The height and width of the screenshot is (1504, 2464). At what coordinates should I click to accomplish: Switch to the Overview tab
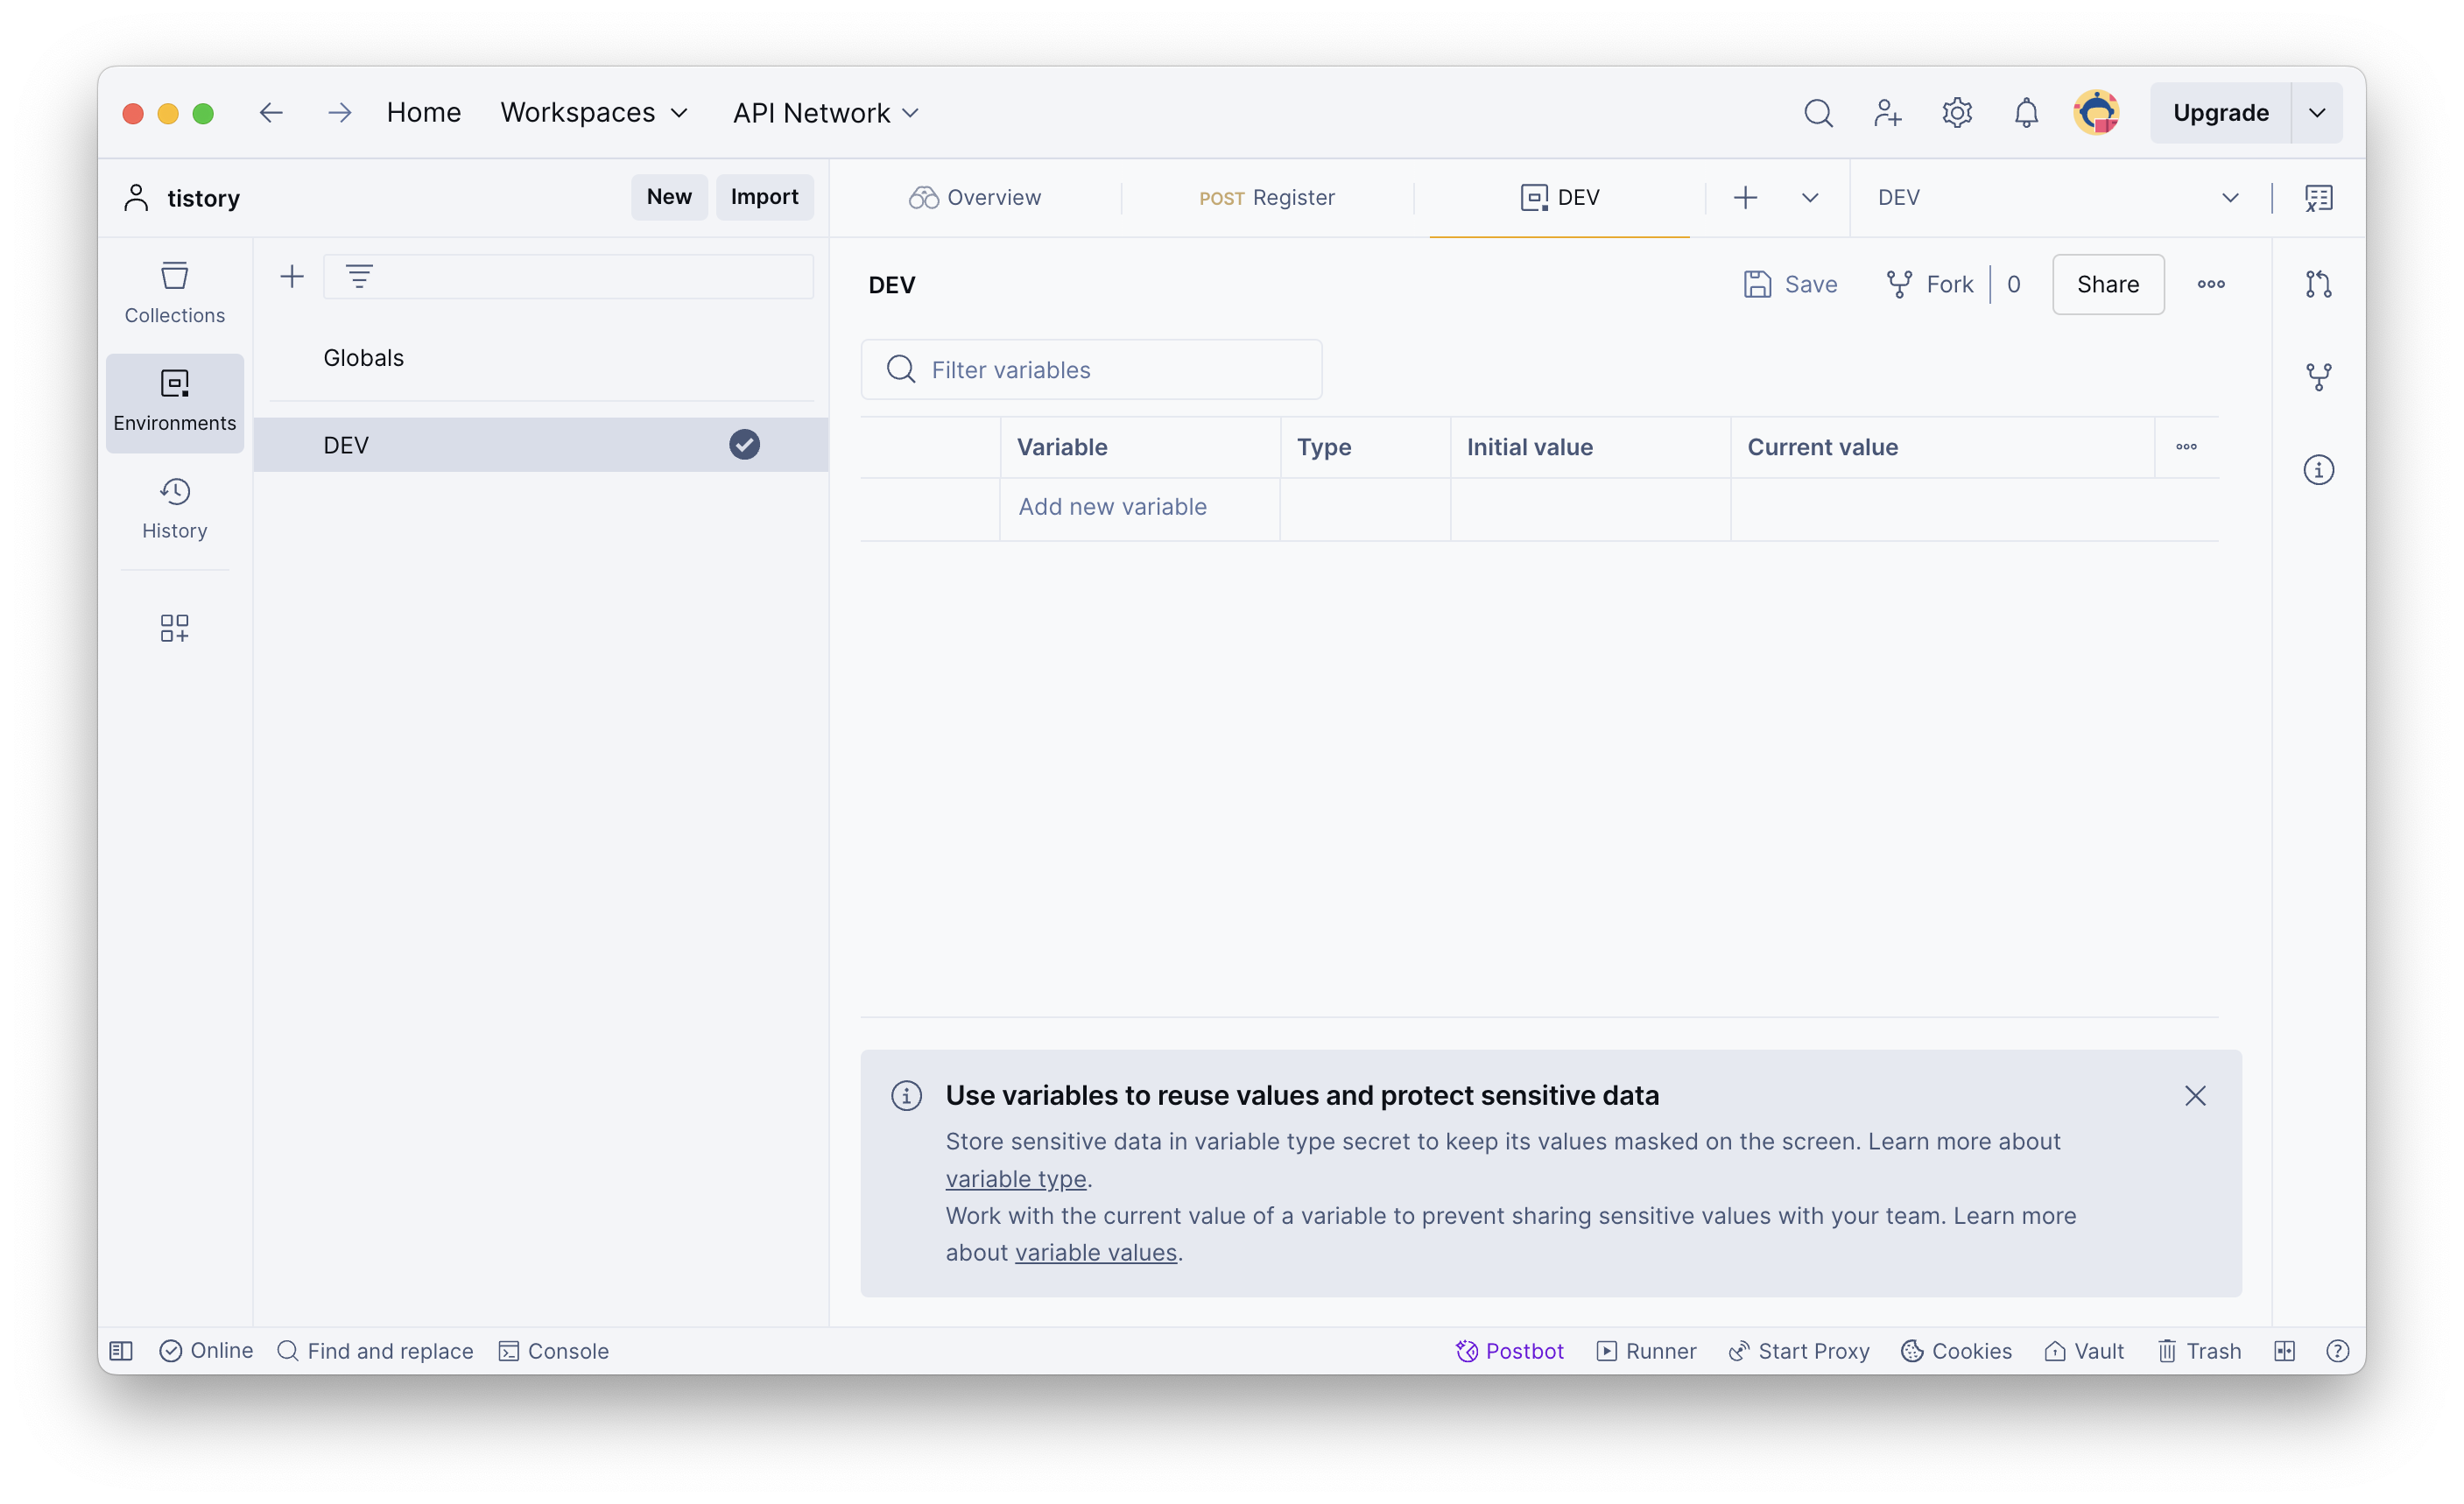975,198
